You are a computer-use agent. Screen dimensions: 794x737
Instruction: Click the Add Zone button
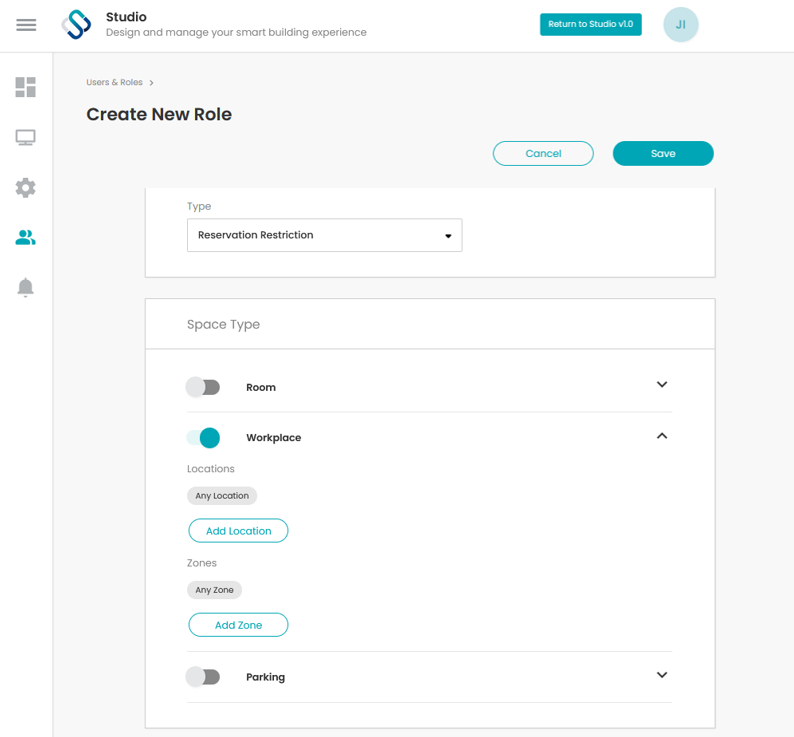239,625
